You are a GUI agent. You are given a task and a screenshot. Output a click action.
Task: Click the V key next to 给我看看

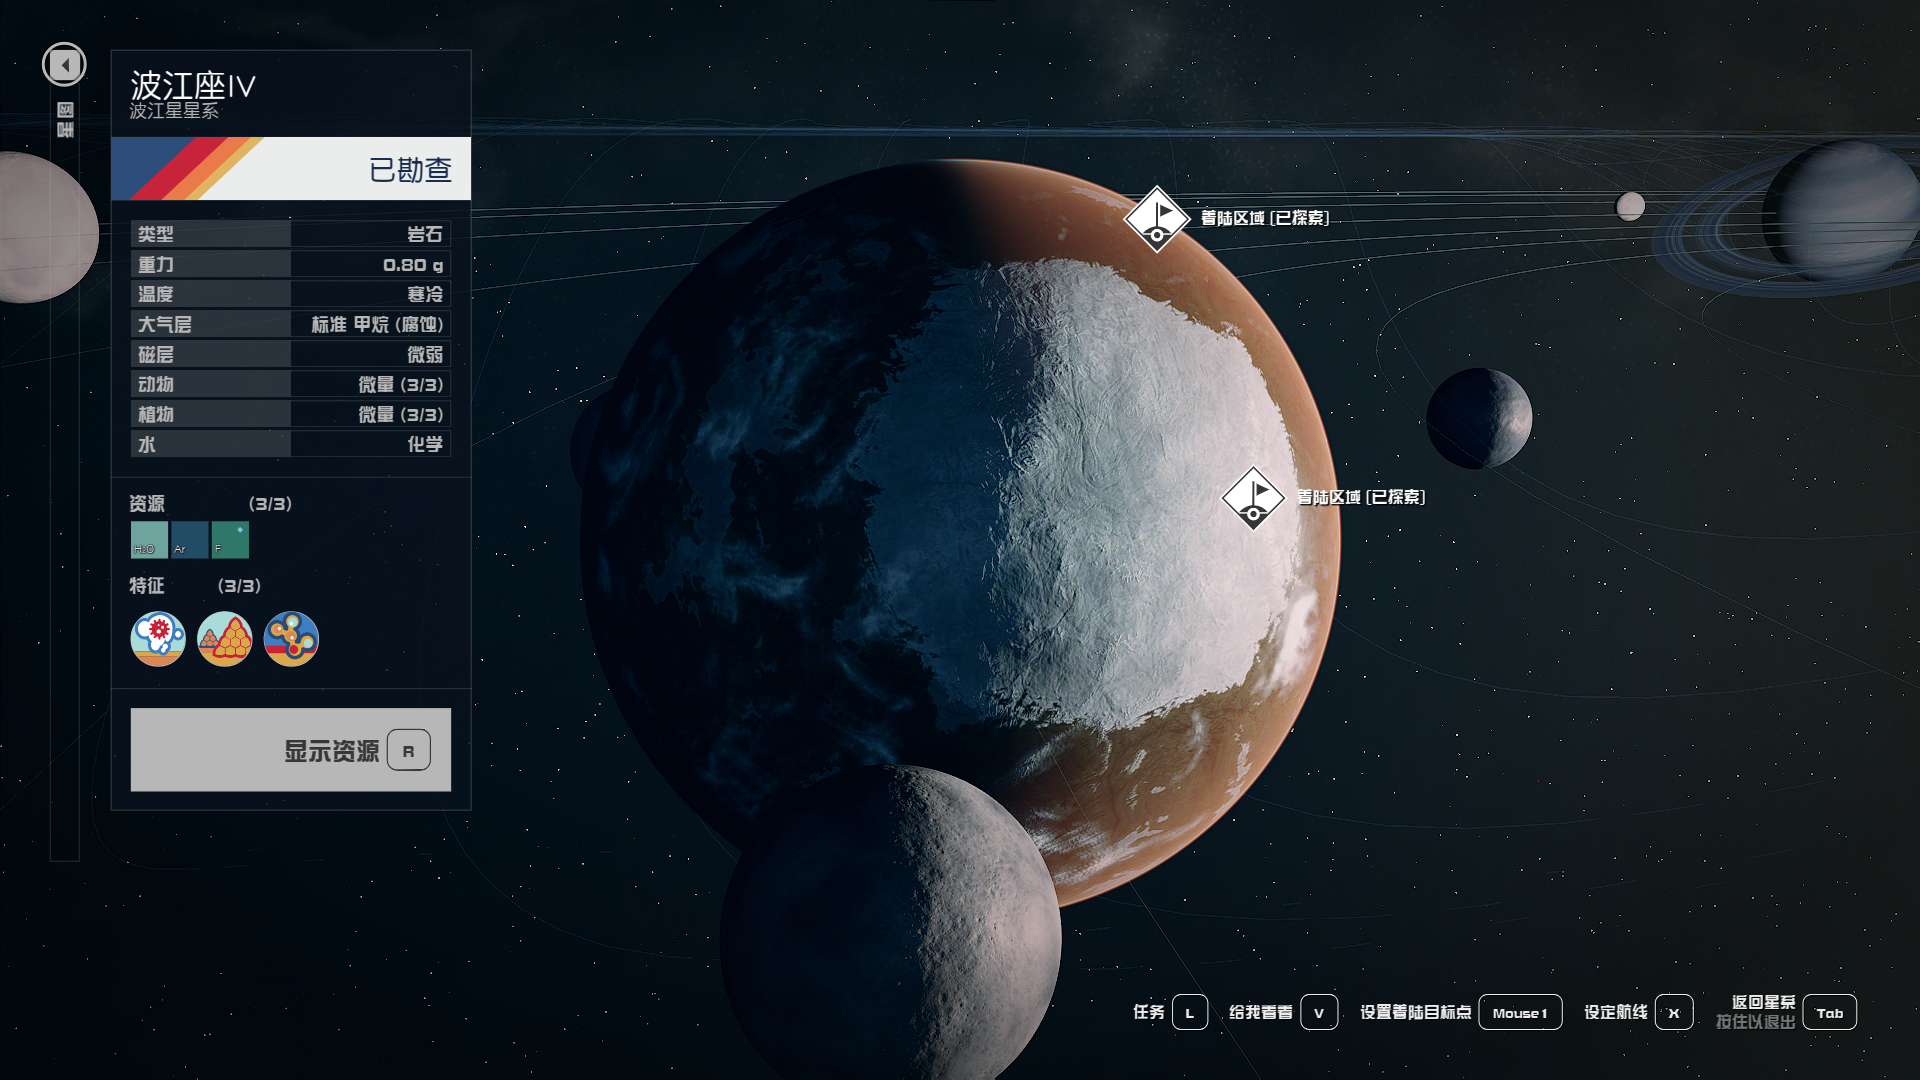coord(1319,1012)
